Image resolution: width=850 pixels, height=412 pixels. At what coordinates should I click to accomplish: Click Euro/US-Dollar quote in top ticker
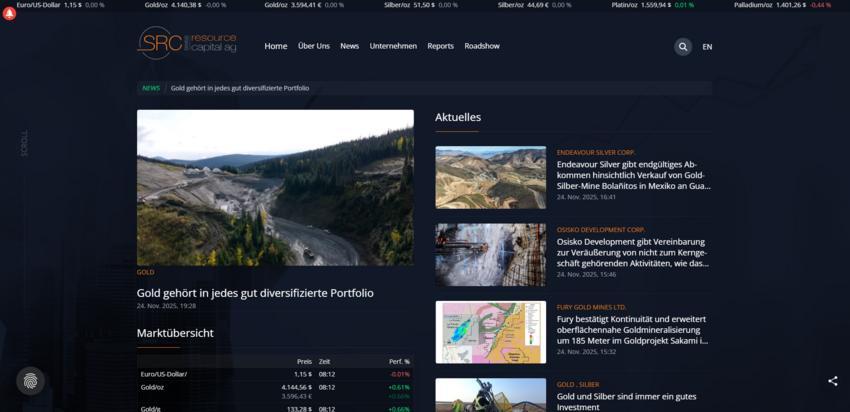(x=60, y=5)
